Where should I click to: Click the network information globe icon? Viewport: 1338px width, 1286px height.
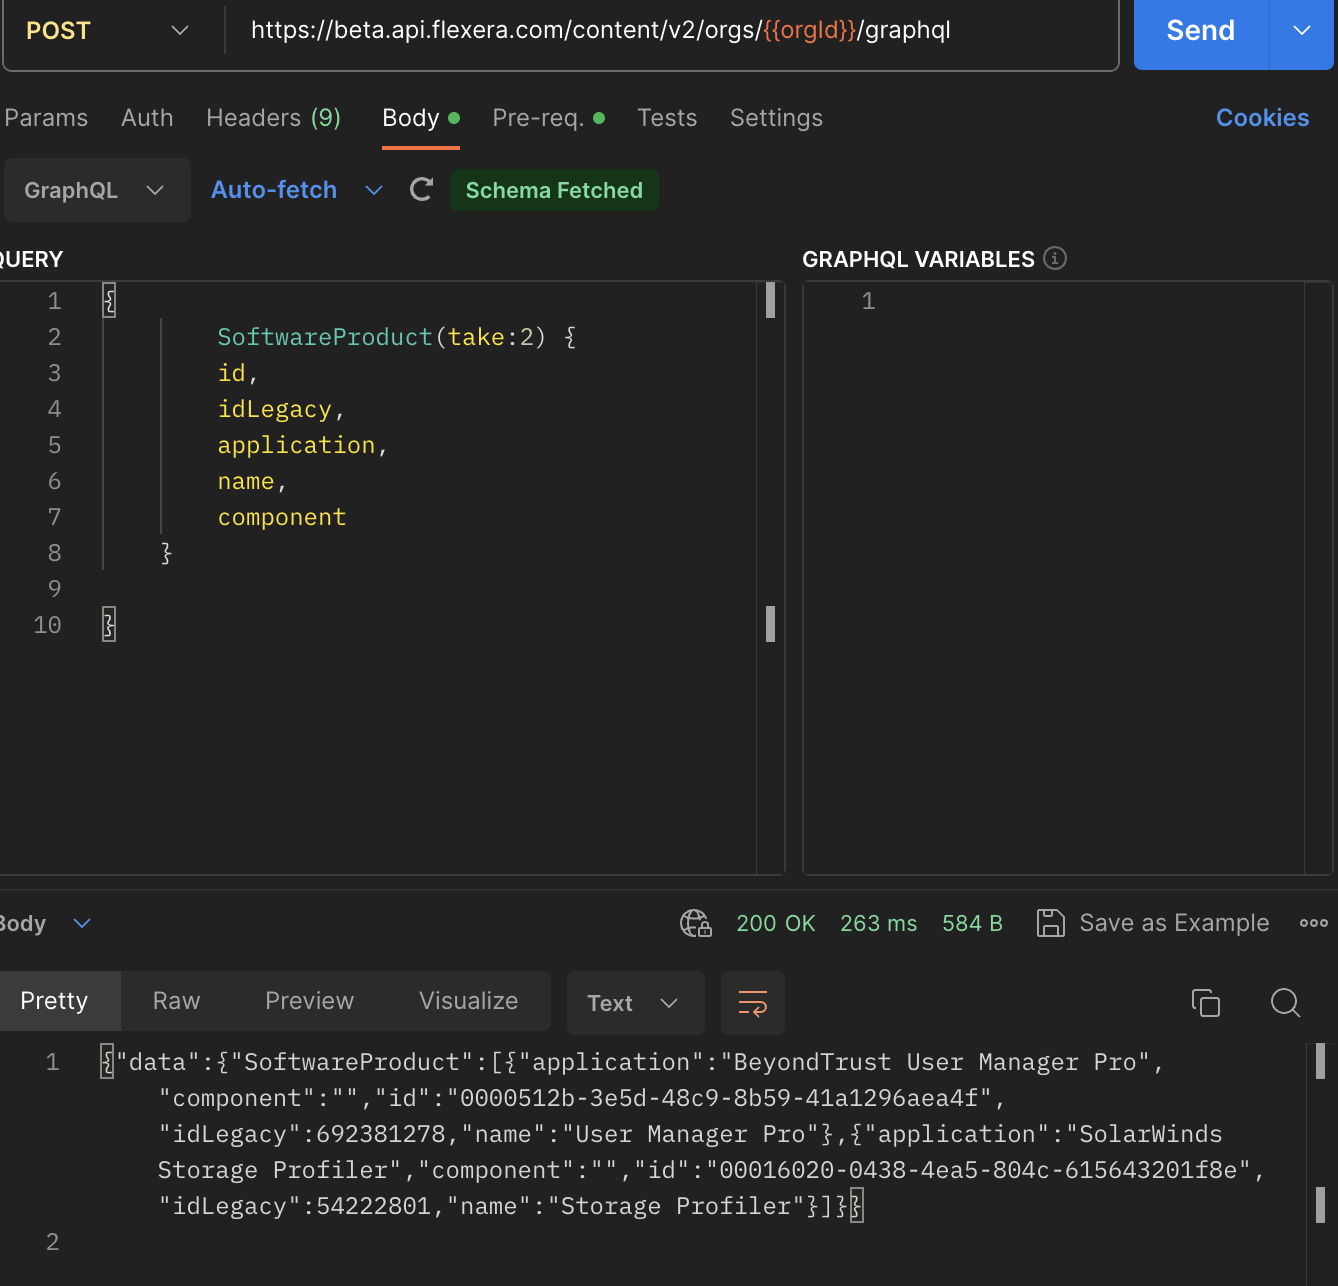point(696,923)
